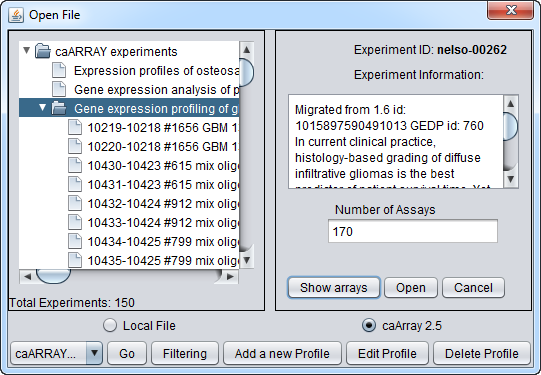
Task: Click the Java icon in the title bar
Action: [x=16, y=15]
